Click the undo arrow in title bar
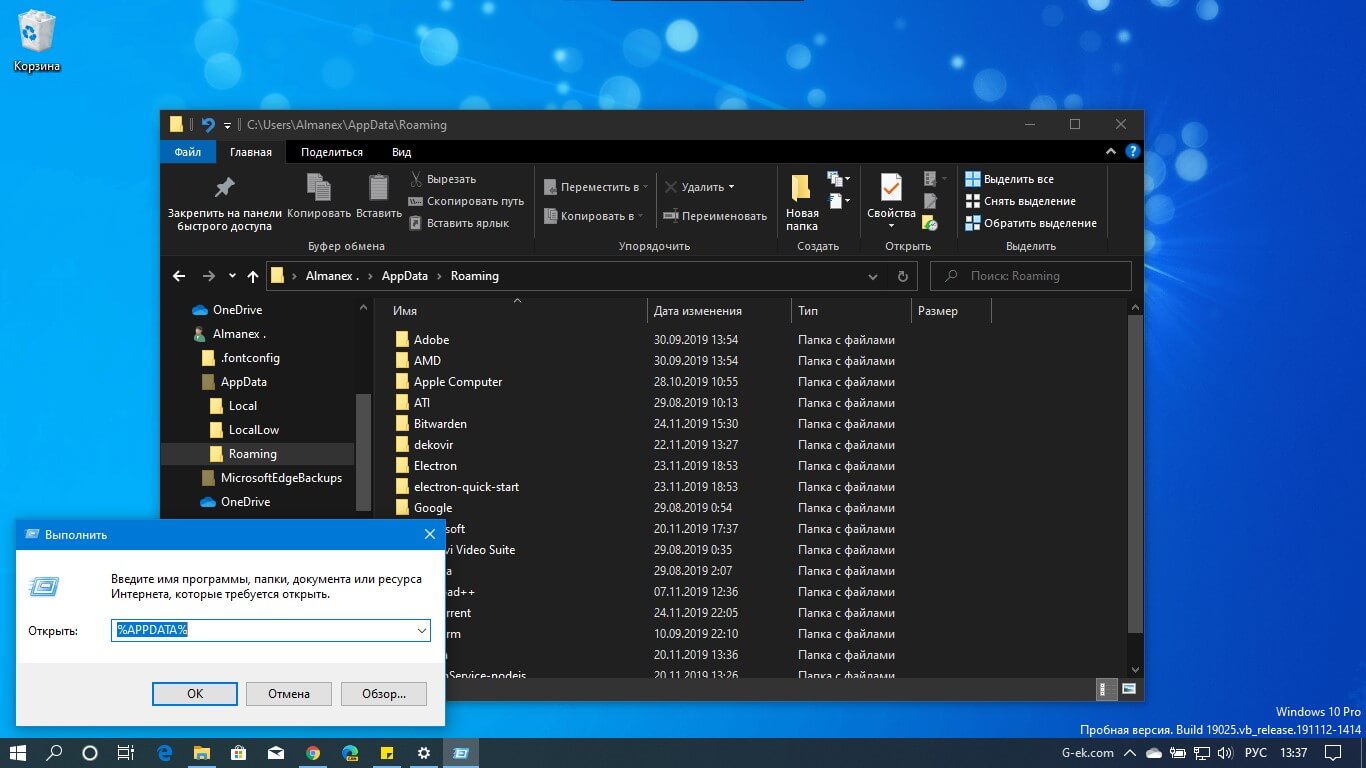Viewport: 1366px width, 768px height. tap(208, 125)
